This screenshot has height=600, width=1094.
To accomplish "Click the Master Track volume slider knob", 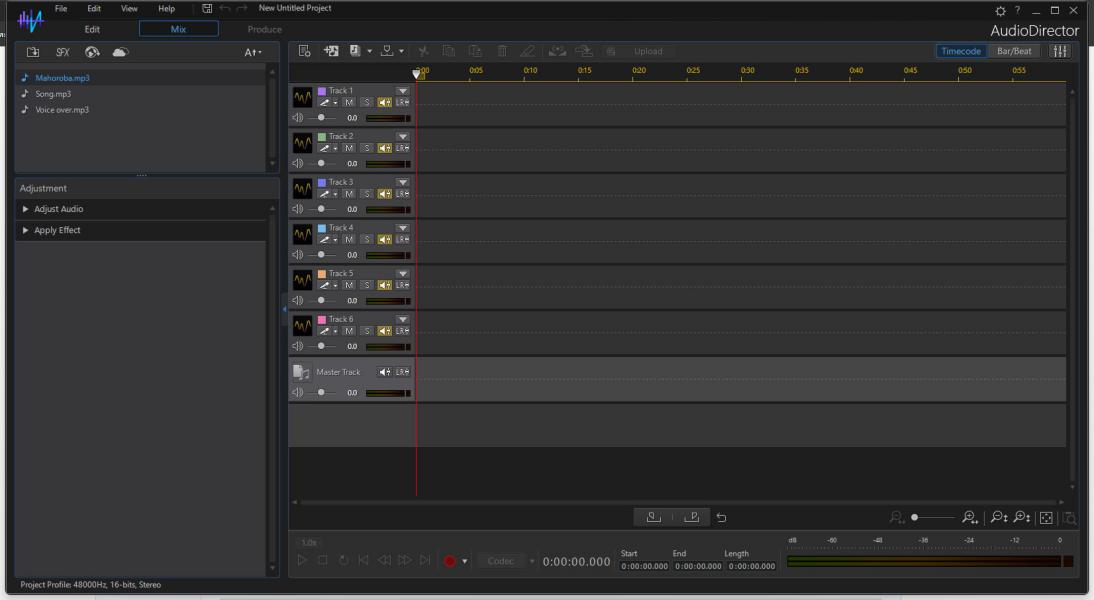I will pos(321,393).
